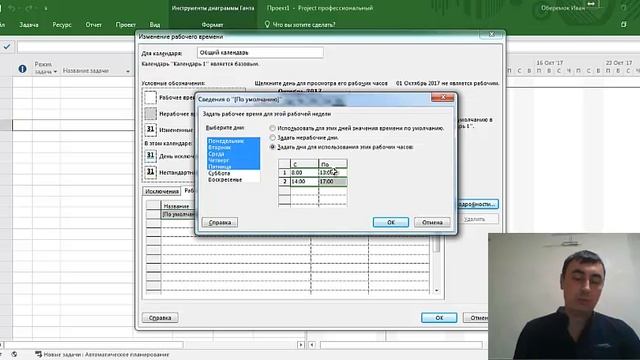640x360 pixels.
Task: Close the Сведения о '[По умолчанию]' dialog
Action: tap(442, 97)
